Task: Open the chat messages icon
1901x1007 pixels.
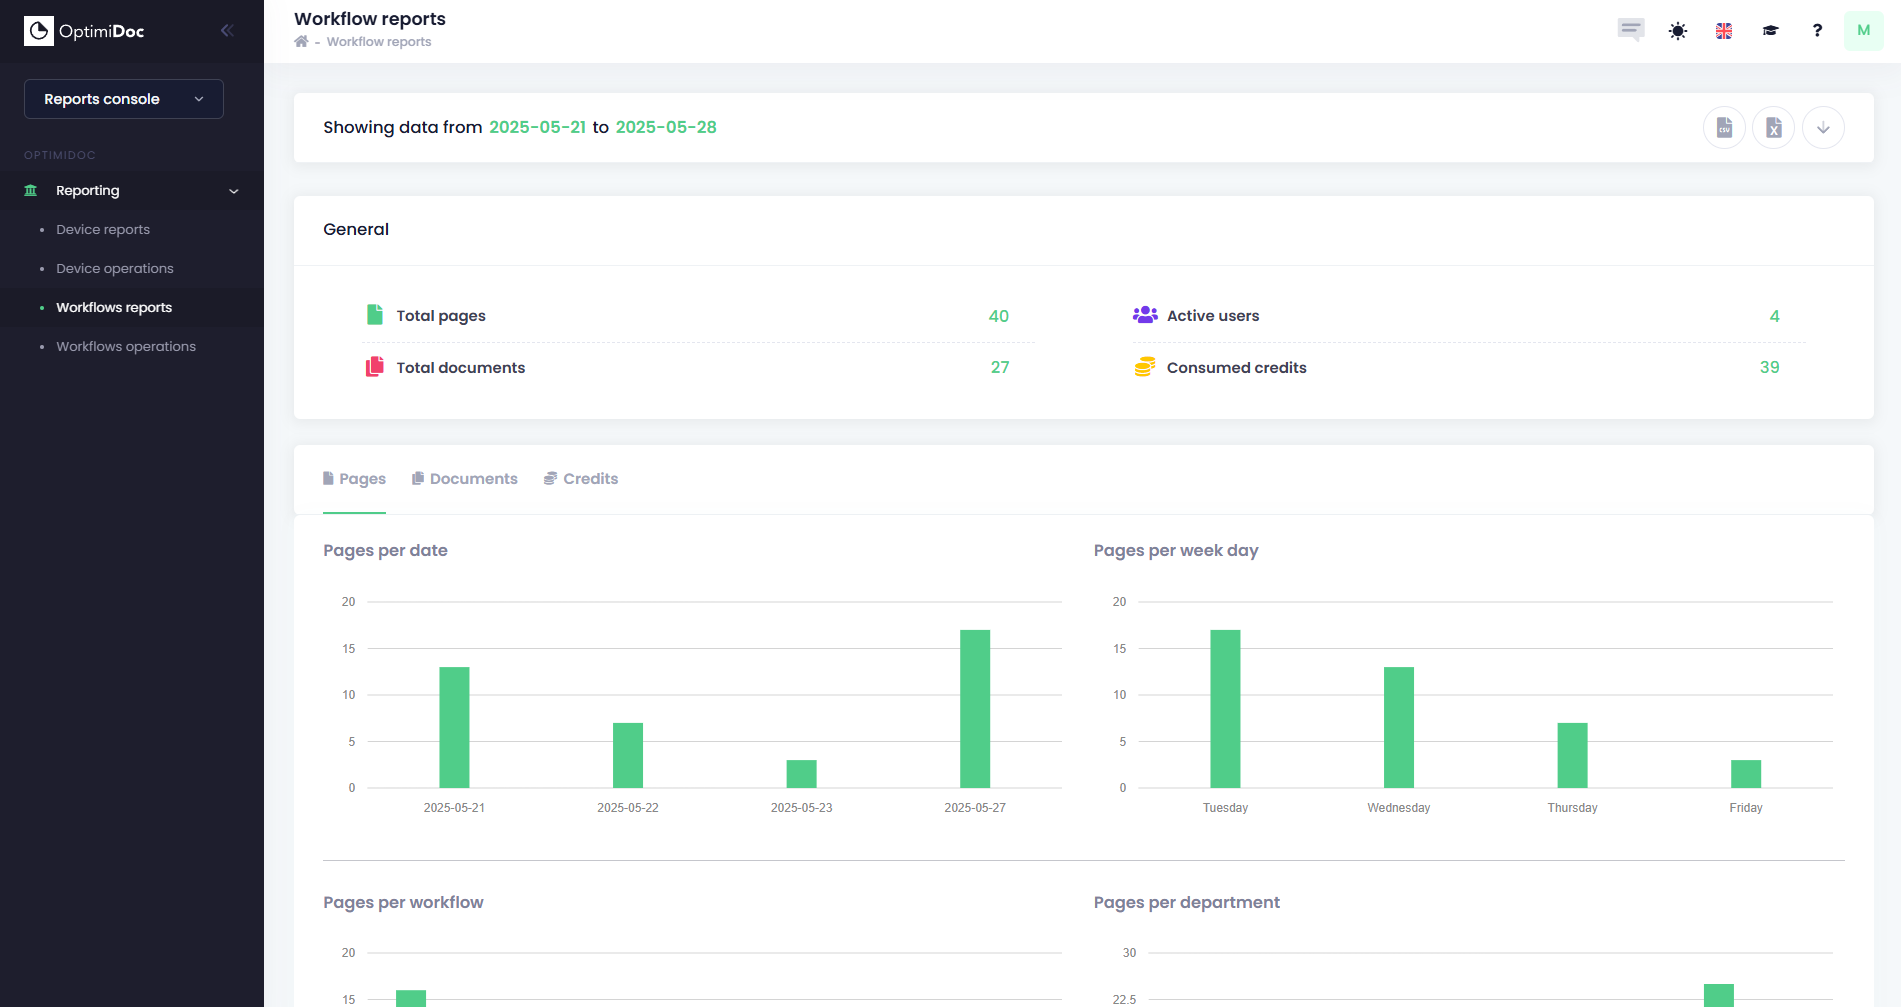Action: pyautogui.click(x=1631, y=30)
